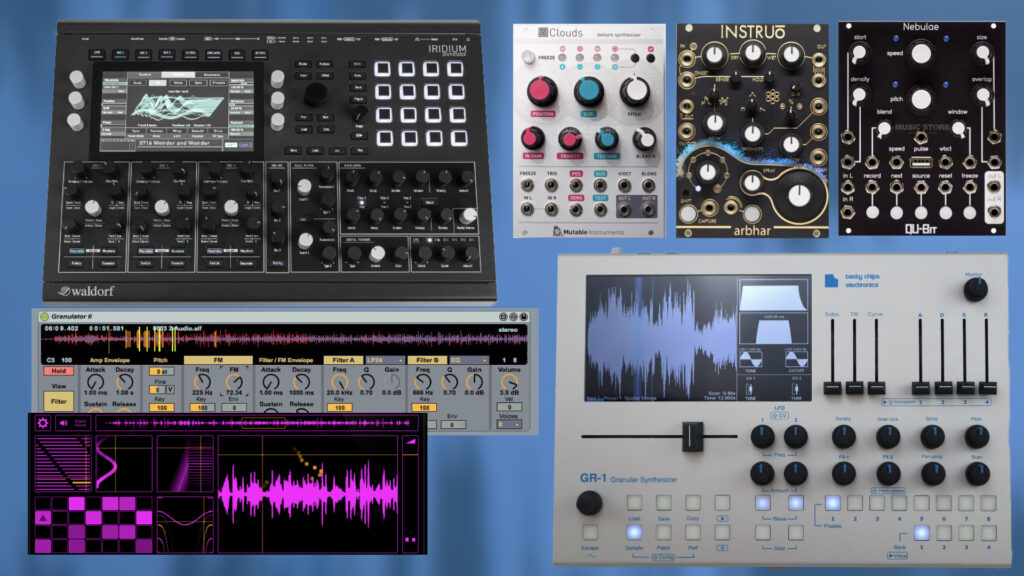1024x576 pixels.
Task: Open the Filter B type dropdown (EQ)
Action: (467, 359)
